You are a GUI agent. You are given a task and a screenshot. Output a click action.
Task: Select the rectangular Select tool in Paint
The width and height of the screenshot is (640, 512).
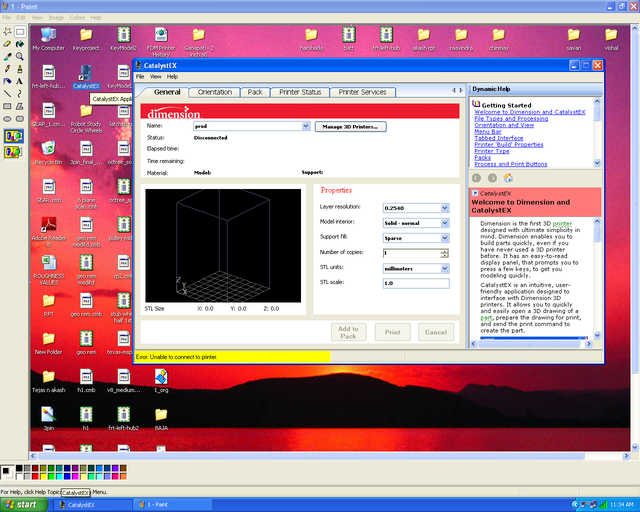[x=20, y=31]
